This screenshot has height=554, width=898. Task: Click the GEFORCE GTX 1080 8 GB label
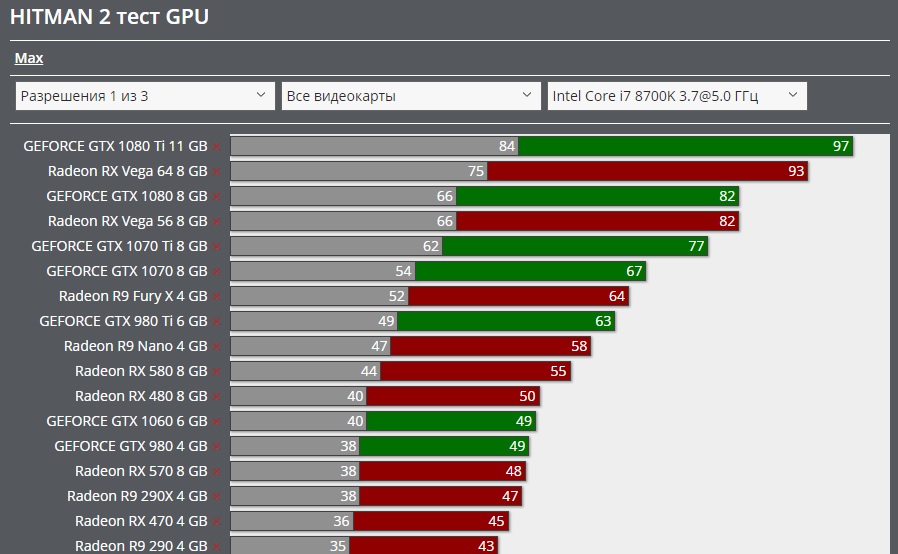tap(127, 196)
